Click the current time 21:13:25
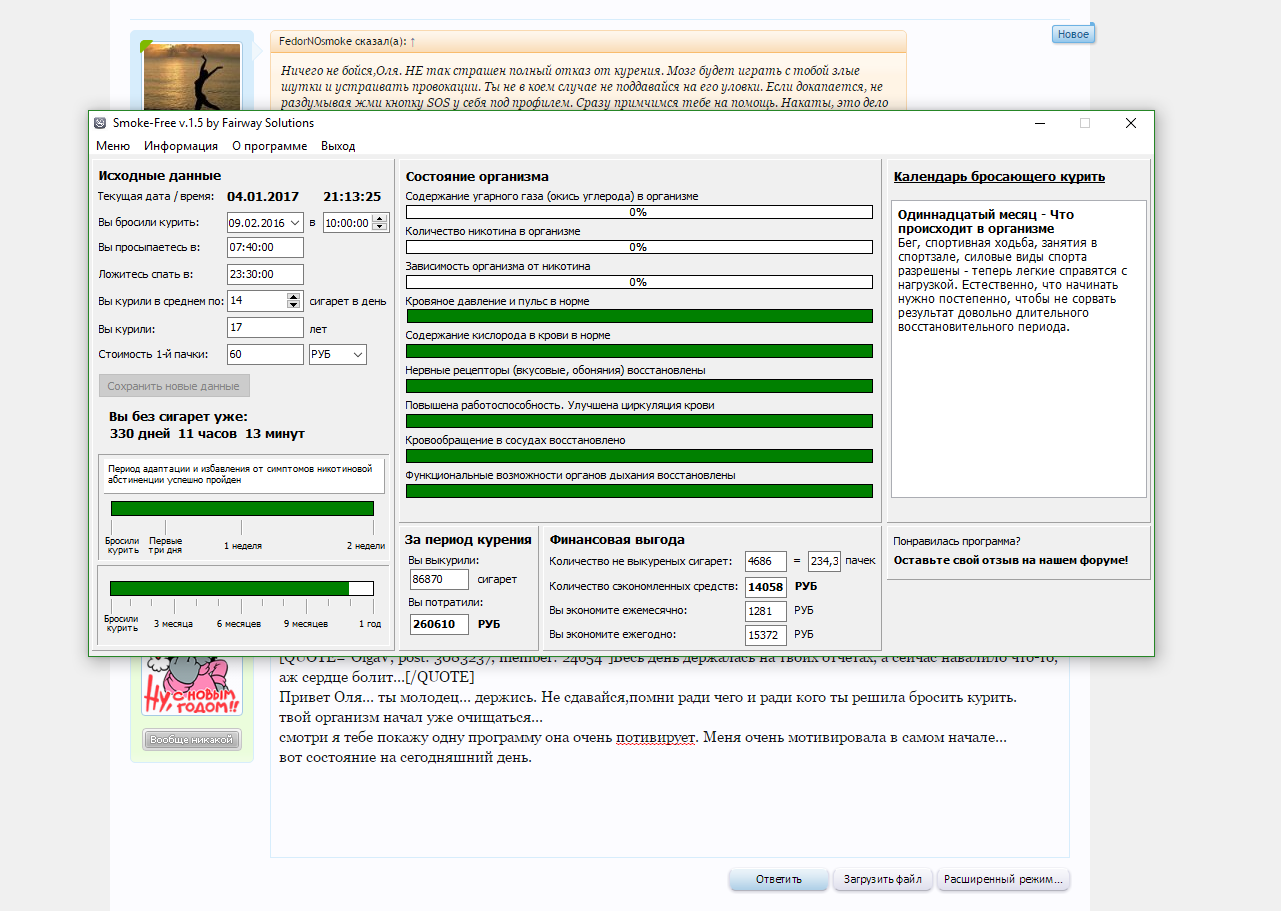The width and height of the screenshot is (1281, 911). tap(352, 196)
